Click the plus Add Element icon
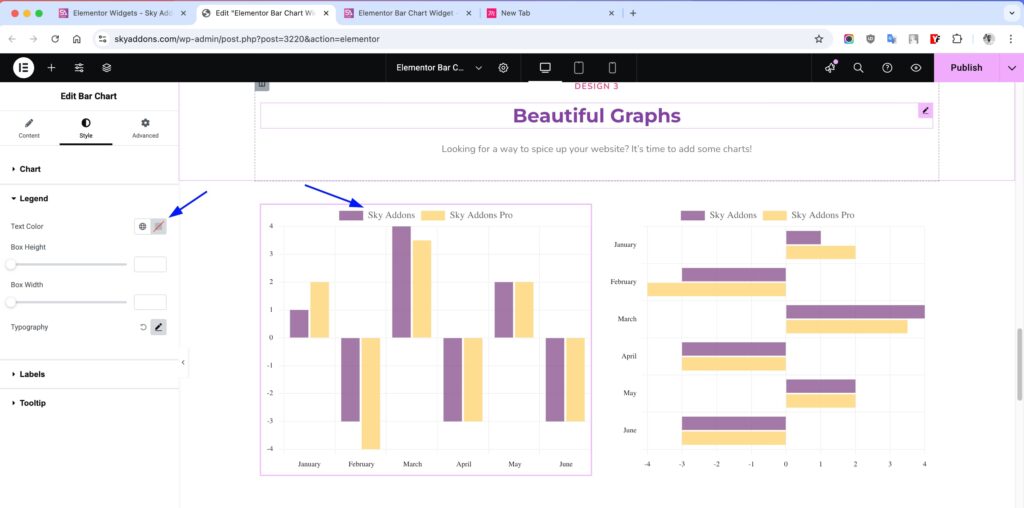Viewport: 1024px width, 508px height. point(52,67)
